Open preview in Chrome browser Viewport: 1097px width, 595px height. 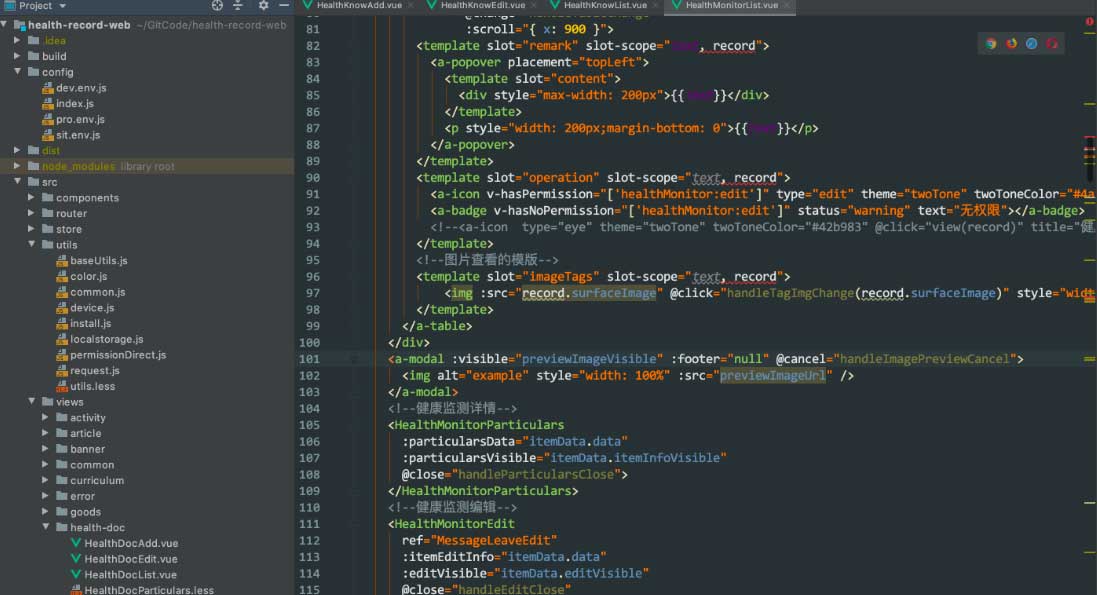pos(991,43)
